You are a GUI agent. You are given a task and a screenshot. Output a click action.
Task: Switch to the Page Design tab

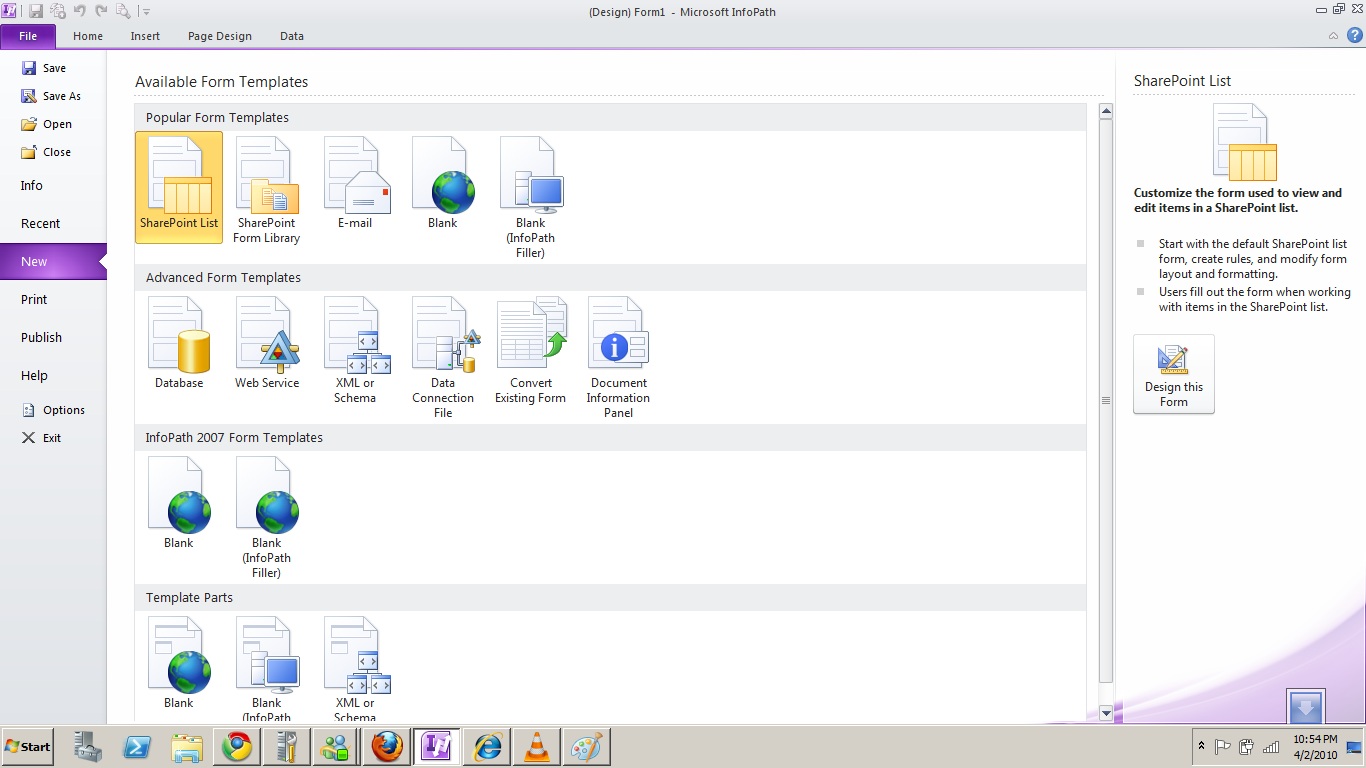[x=220, y=36]
